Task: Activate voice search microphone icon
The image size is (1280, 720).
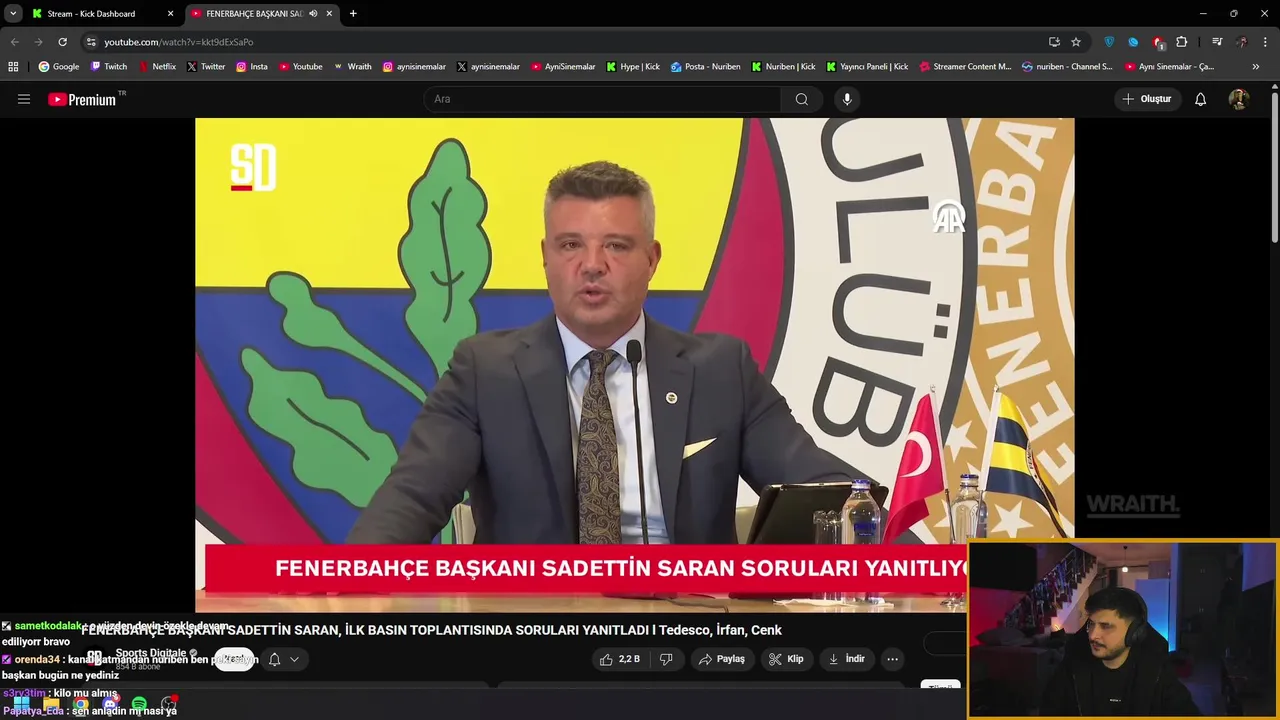Action: click(847, 99)
